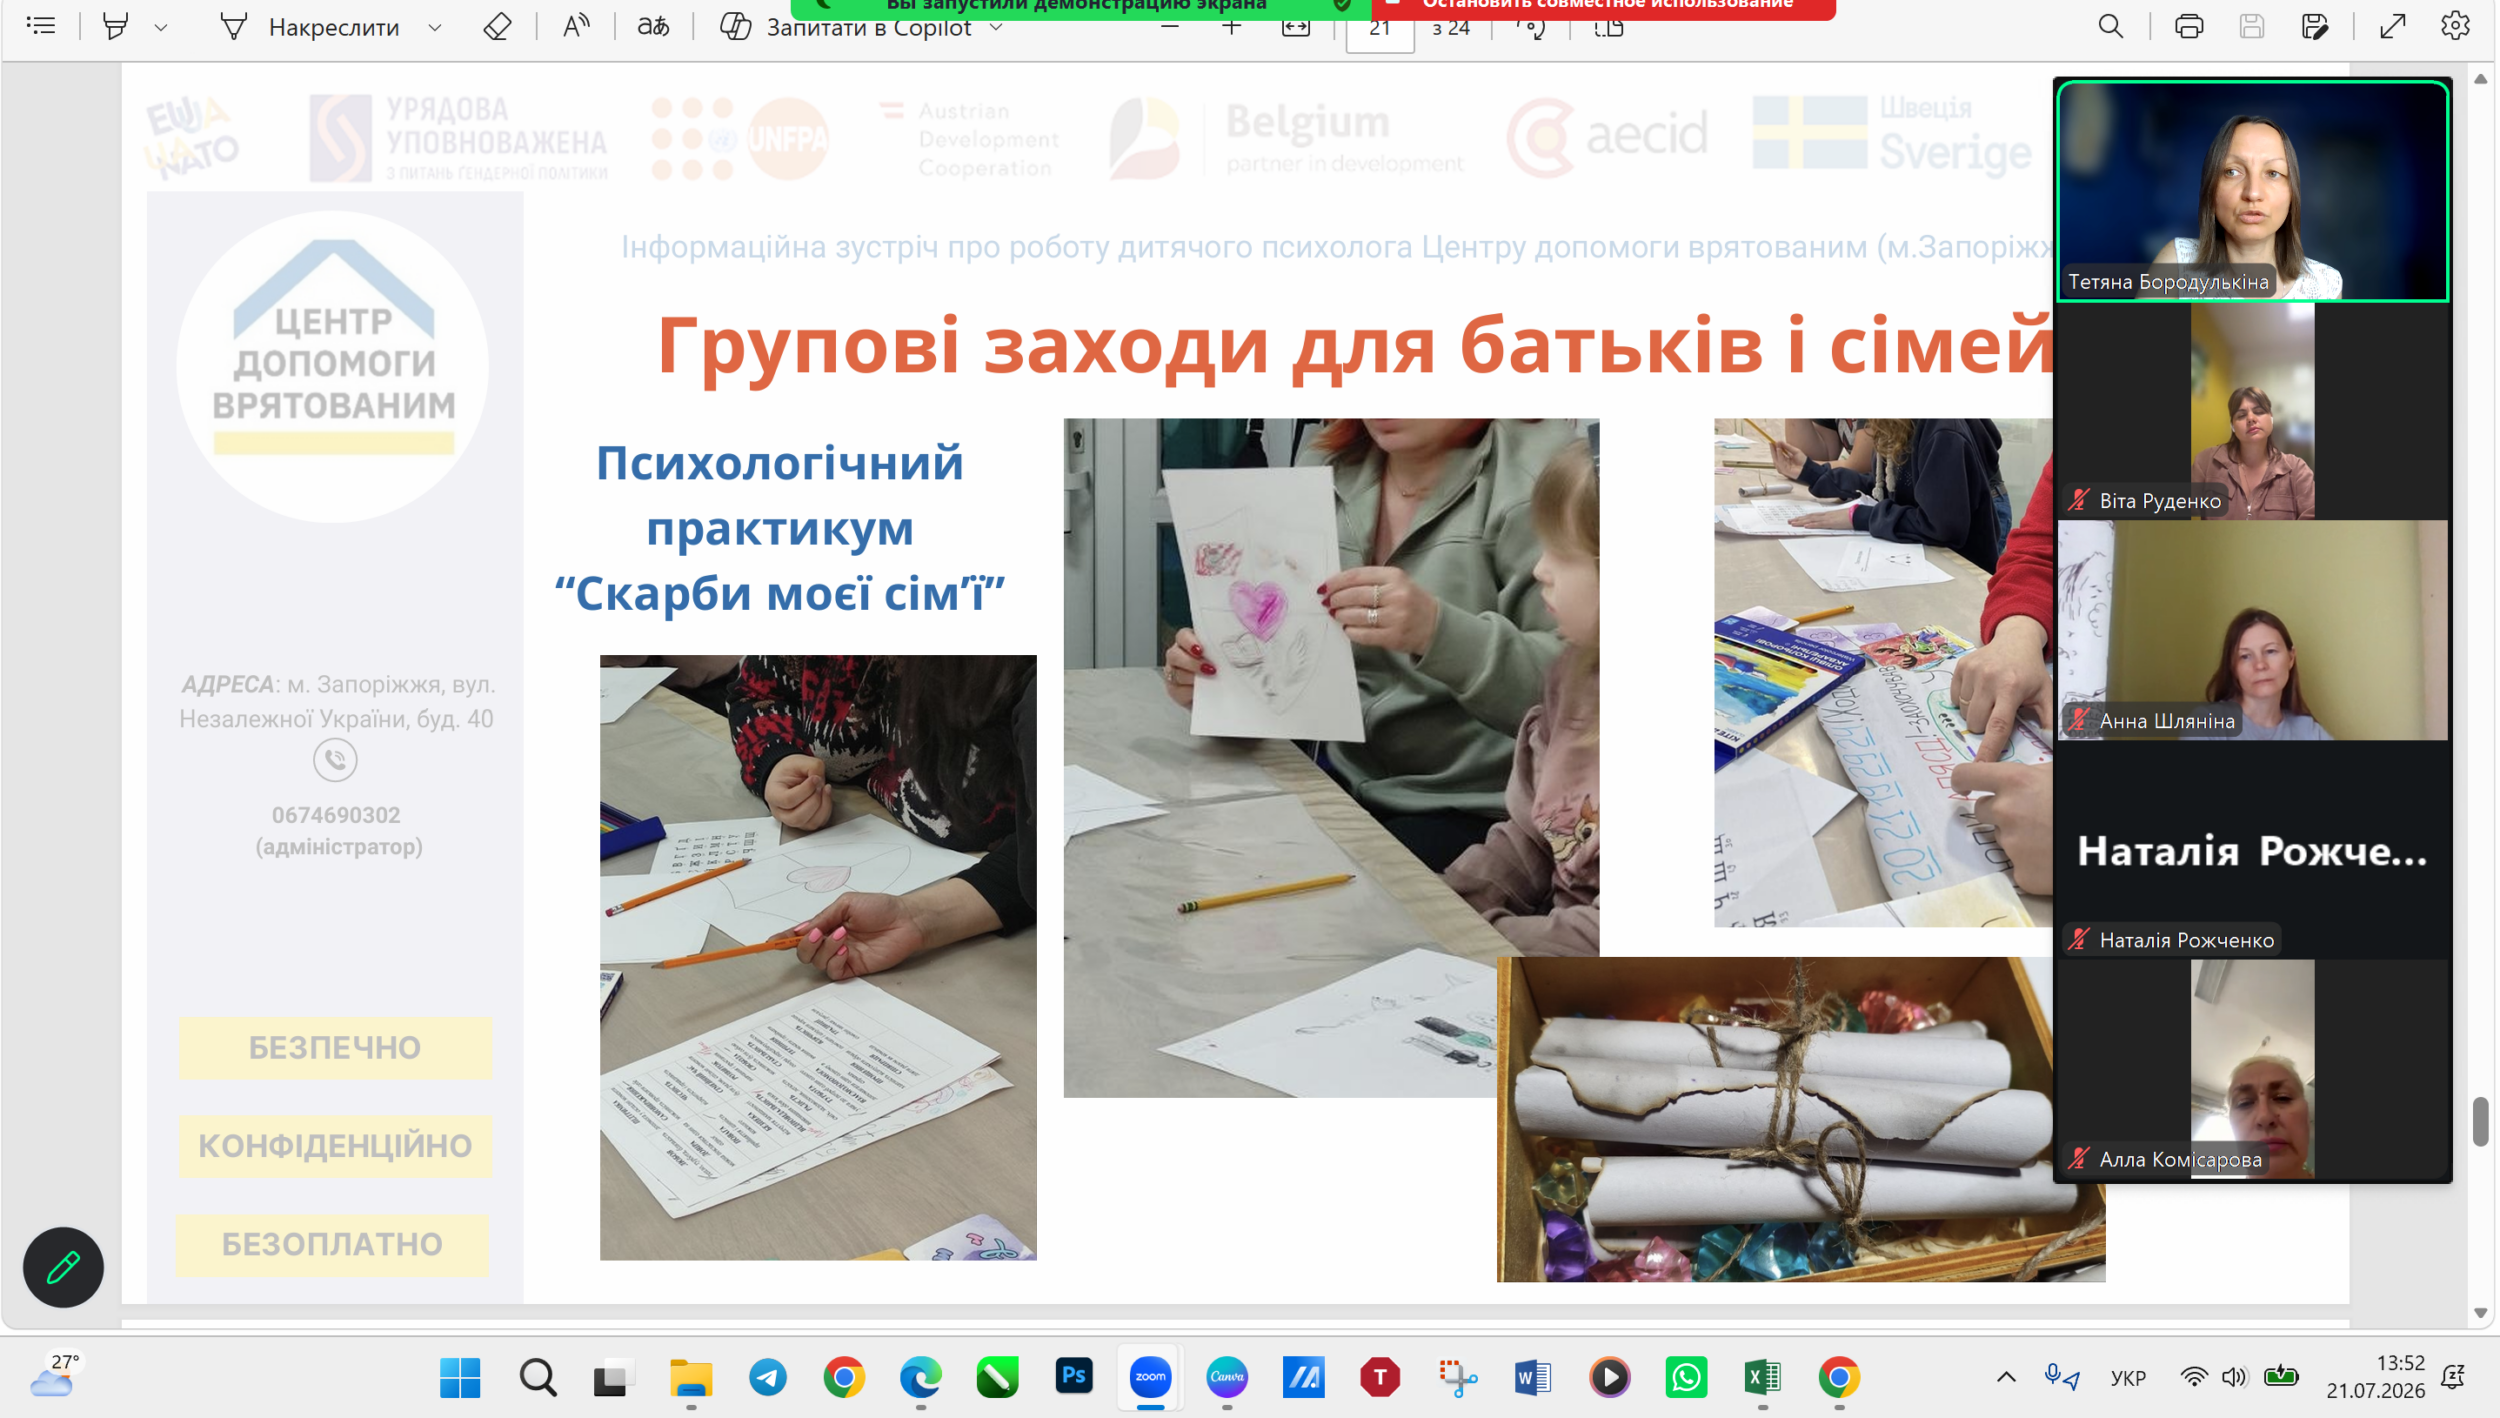The height and width of the screenshot is (1418, 2500).
Task: Show hidden system tray icons
Action: 2006,1378
